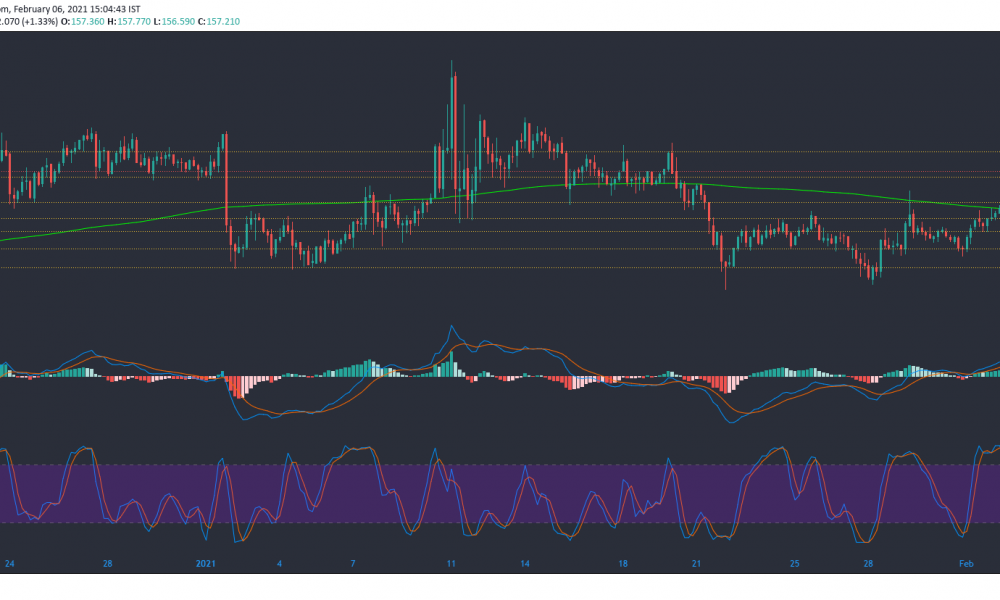Select the 28 date label between 24 and 2021
Viewport: 1000px width, 600px height.
pos(108,564)
